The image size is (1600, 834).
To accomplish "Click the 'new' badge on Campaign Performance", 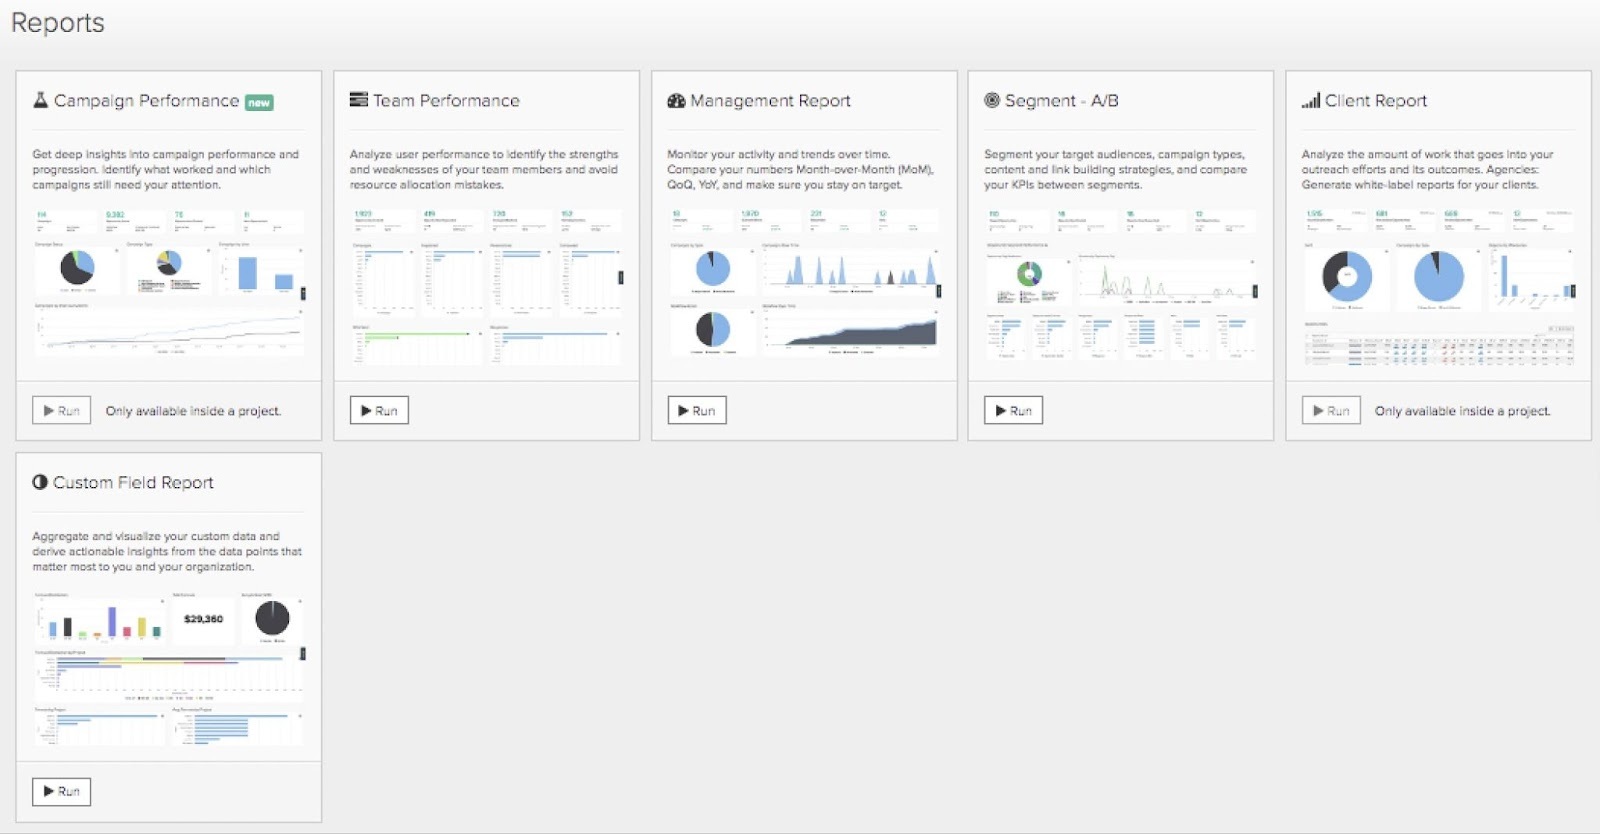I will point(259,103).
